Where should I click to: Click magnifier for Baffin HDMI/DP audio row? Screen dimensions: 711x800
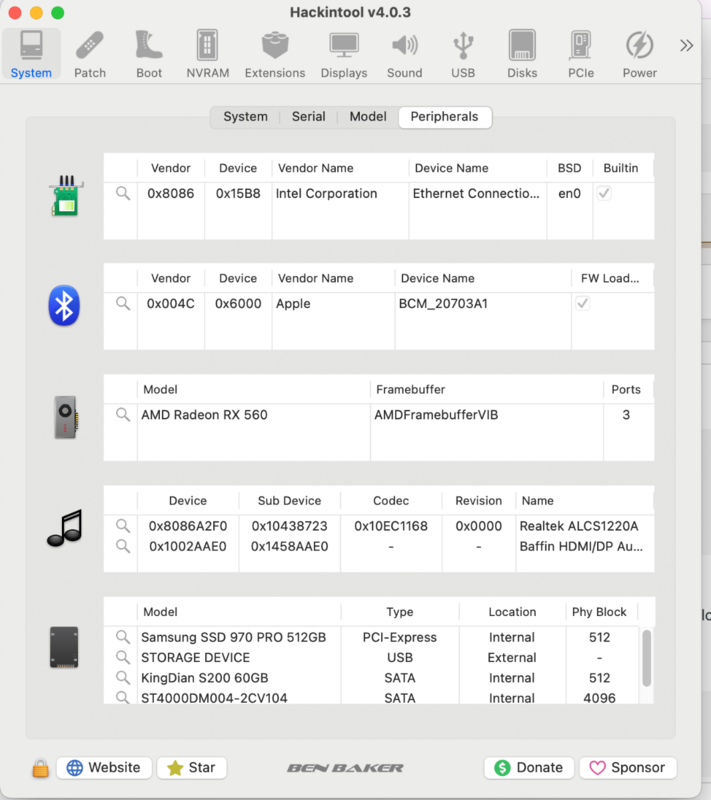[x=123, y=546]
